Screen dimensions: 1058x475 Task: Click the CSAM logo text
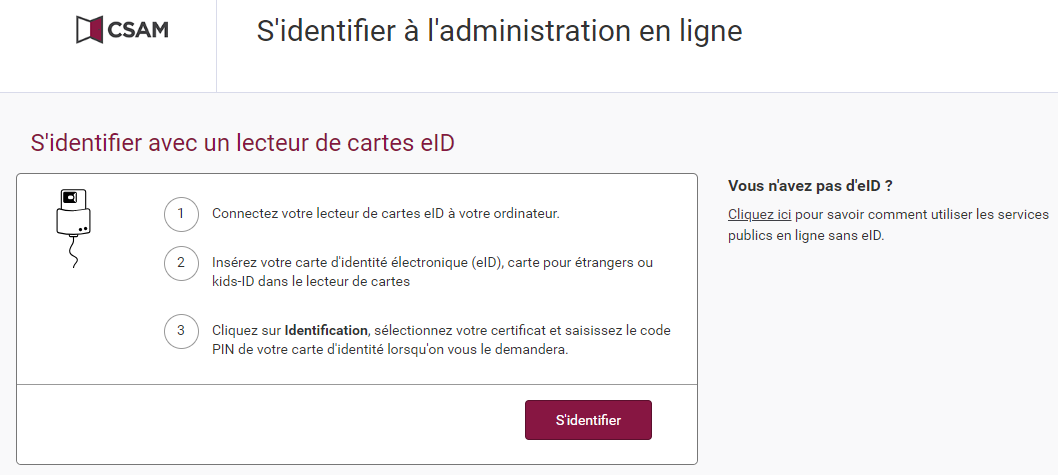tap(138, 30)
